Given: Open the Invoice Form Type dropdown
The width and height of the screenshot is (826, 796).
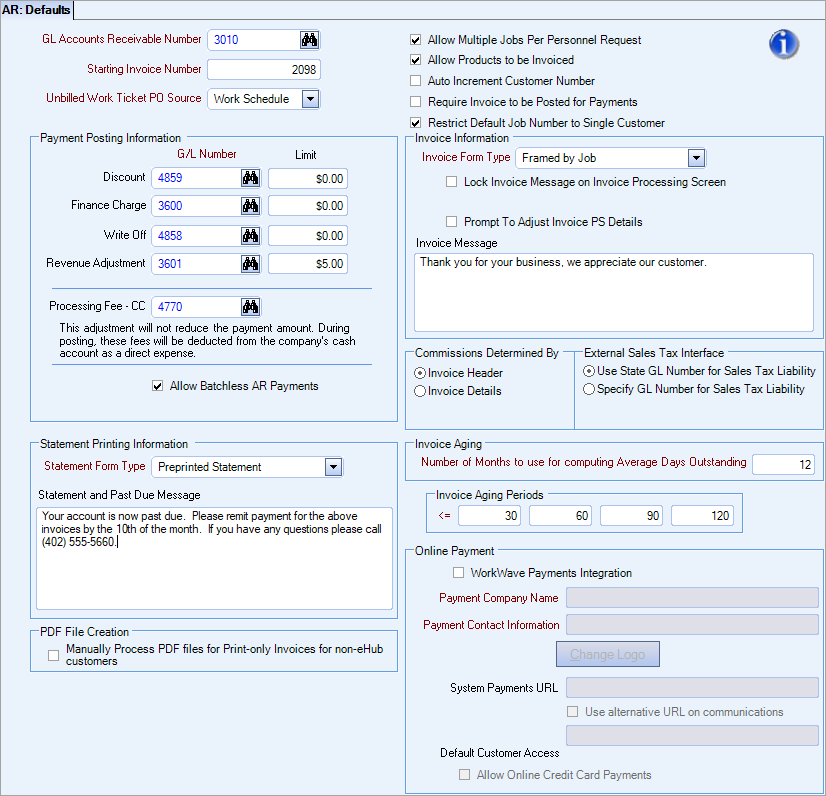Looking at the screenshot, I should [697, 158].
